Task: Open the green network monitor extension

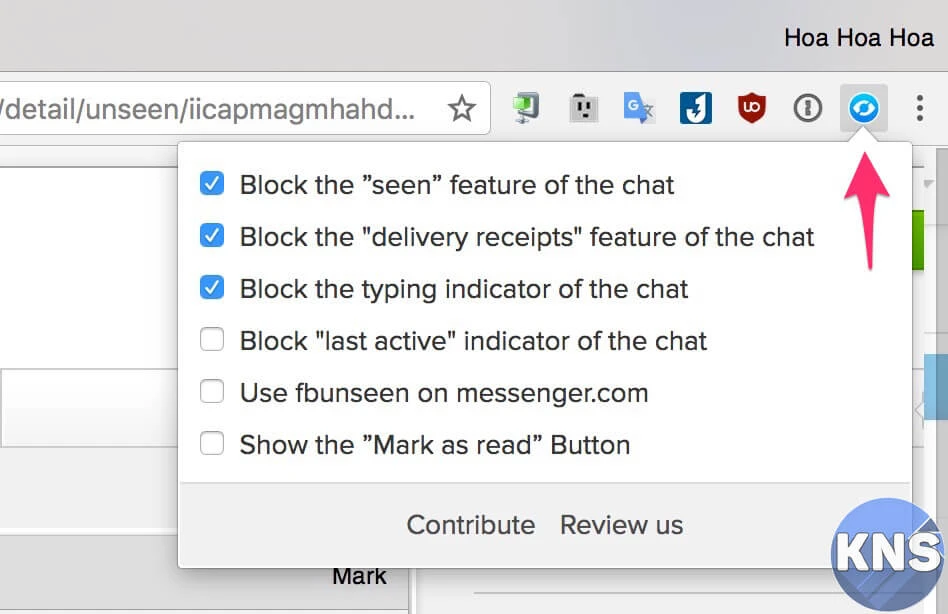Action: pyautogui.click(x=525, y=108)
